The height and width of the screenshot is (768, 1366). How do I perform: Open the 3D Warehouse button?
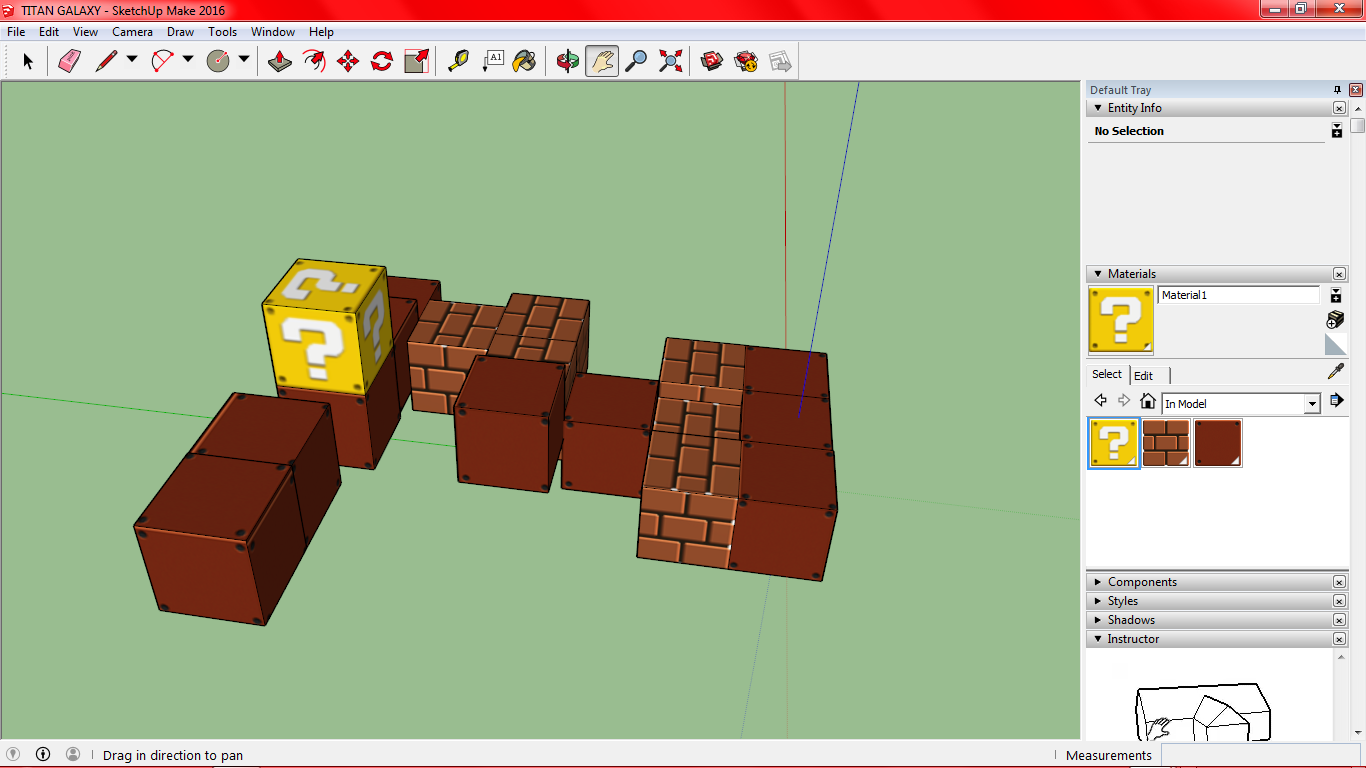coord(712,62)
